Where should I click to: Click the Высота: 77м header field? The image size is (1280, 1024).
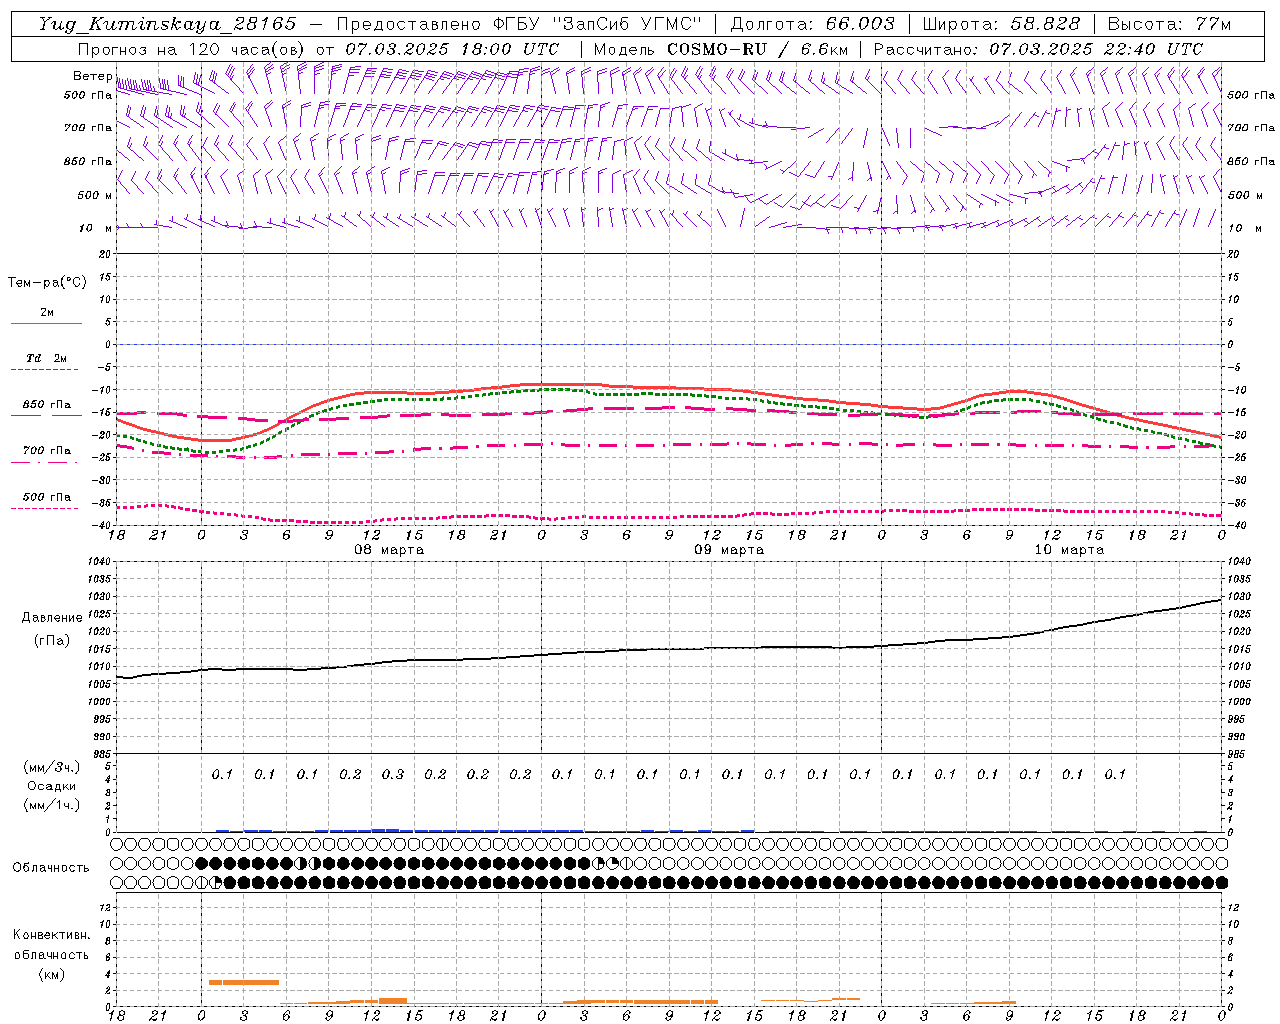(1169, 24)
